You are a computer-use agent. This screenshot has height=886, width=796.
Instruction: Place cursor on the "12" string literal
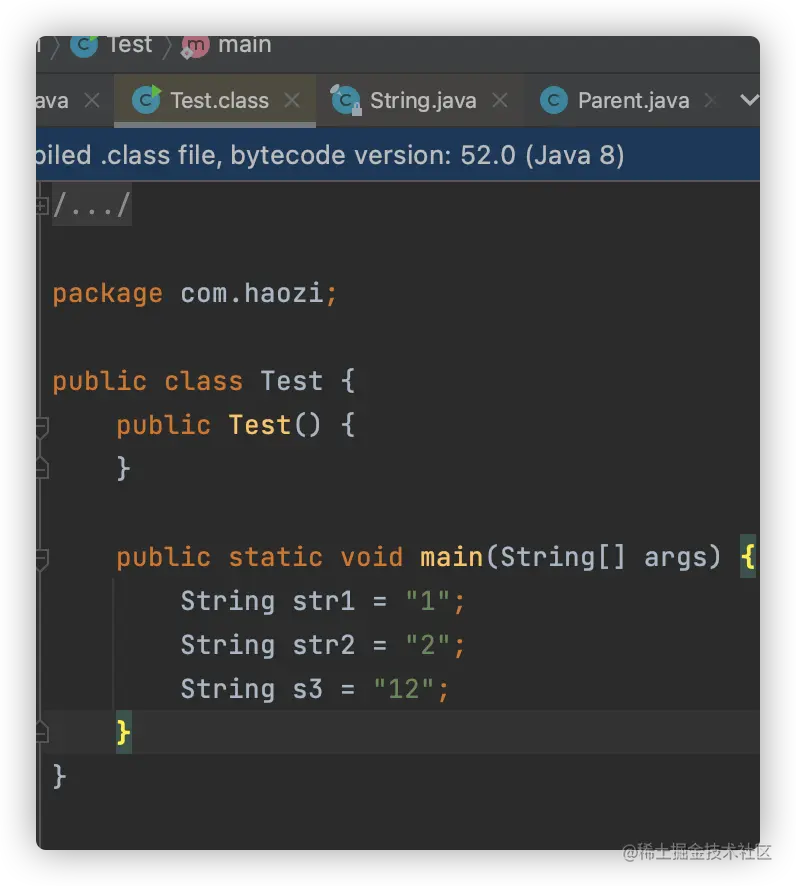tap(405, 689)
